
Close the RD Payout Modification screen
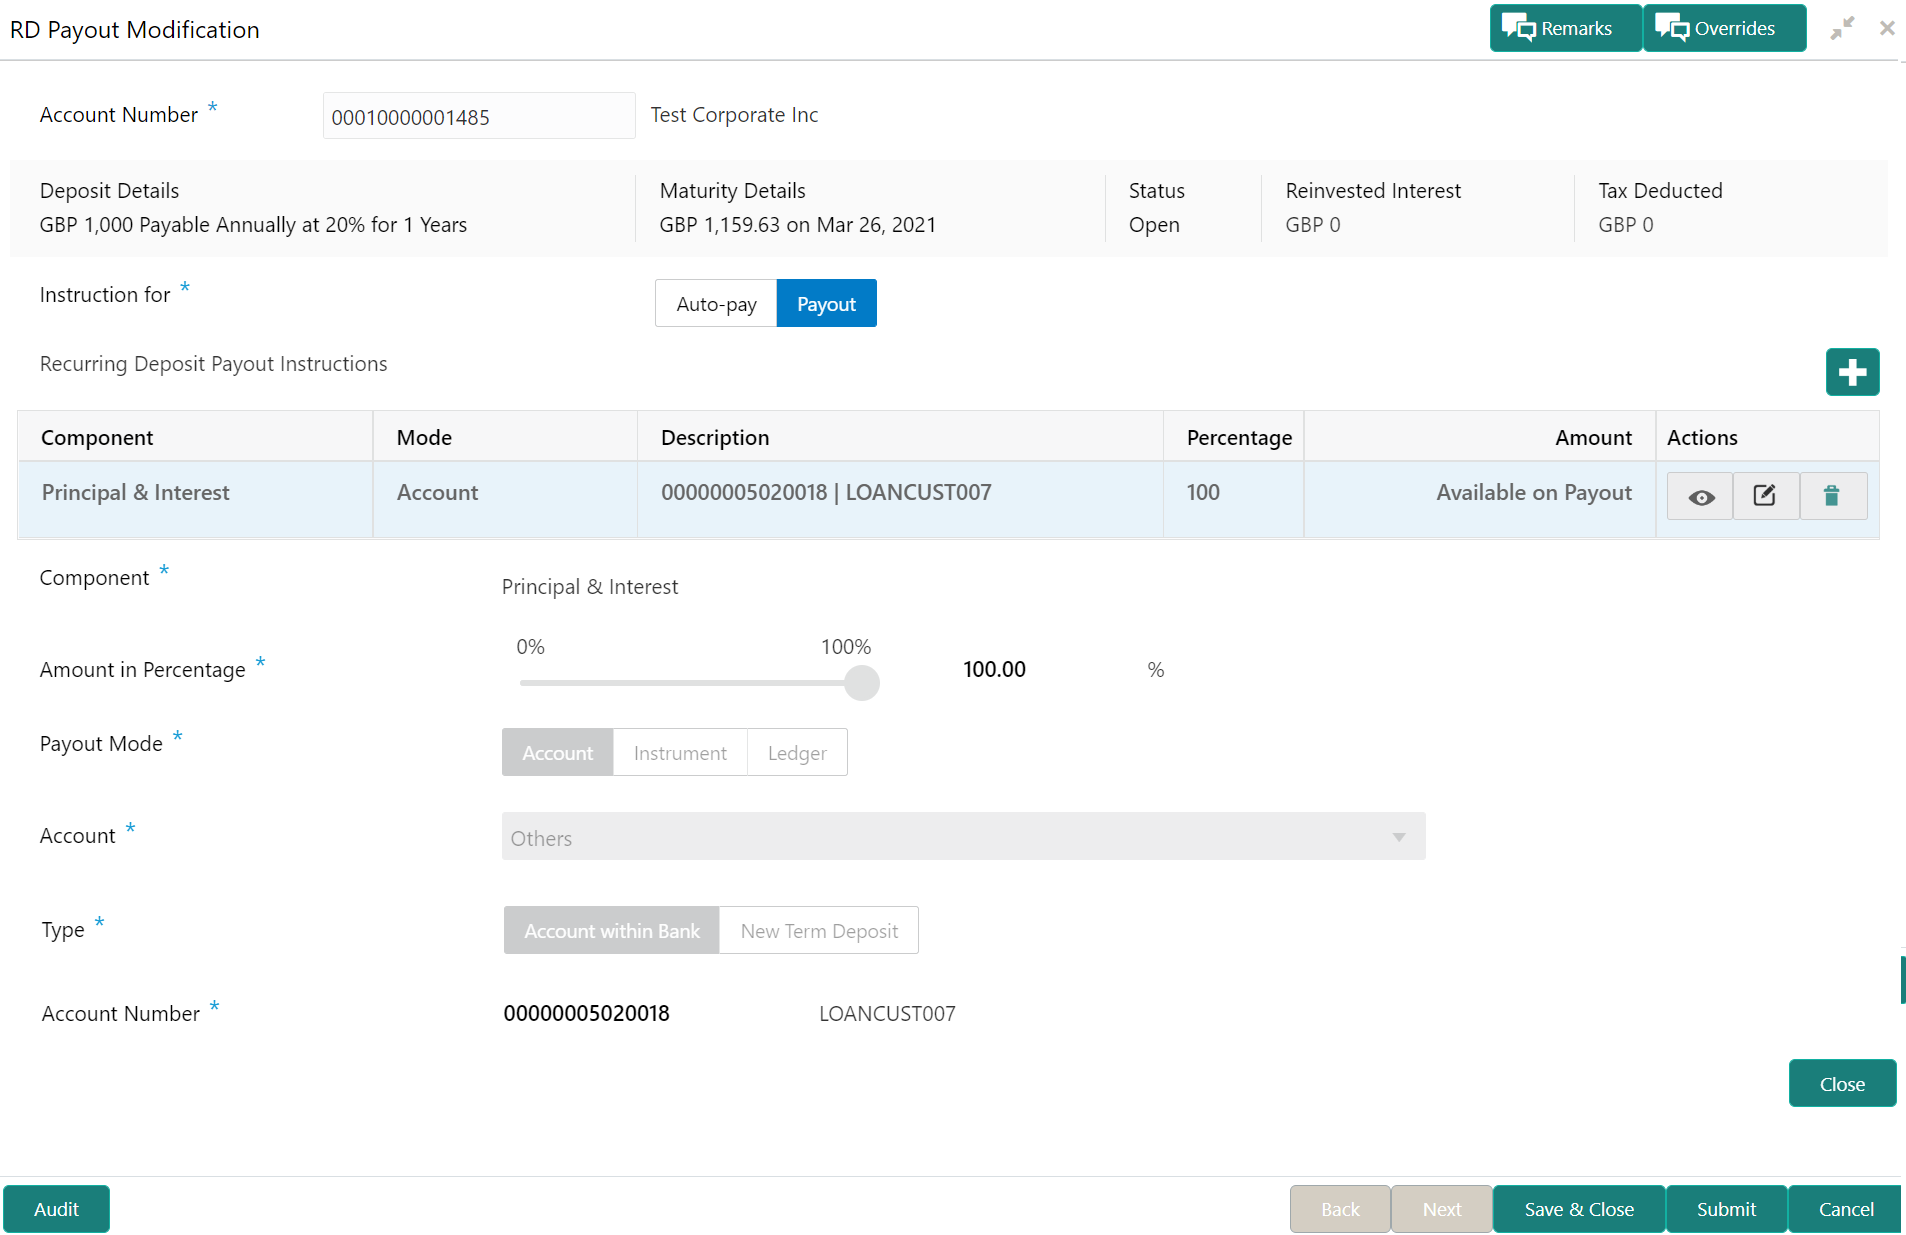coord(1887,28)
